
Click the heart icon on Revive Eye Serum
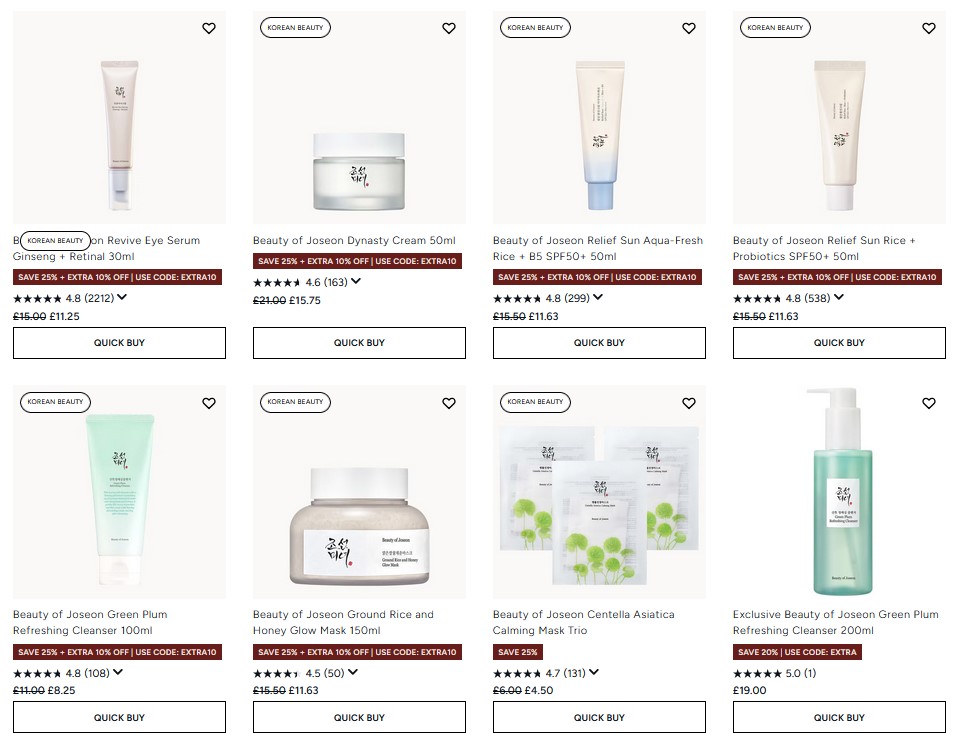(x=209, y=28)
